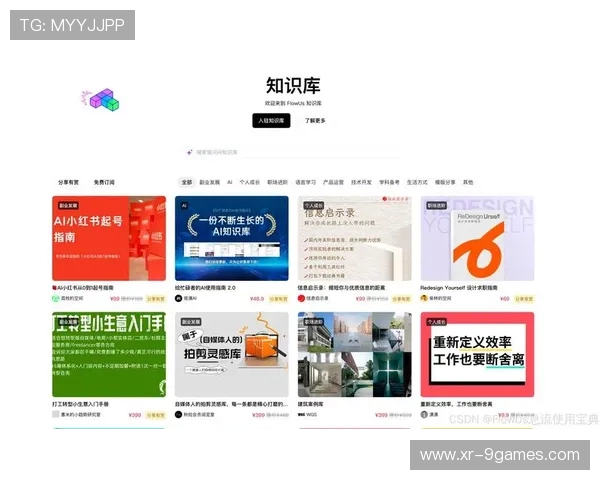Select the AI category filter

click(230, 182)
